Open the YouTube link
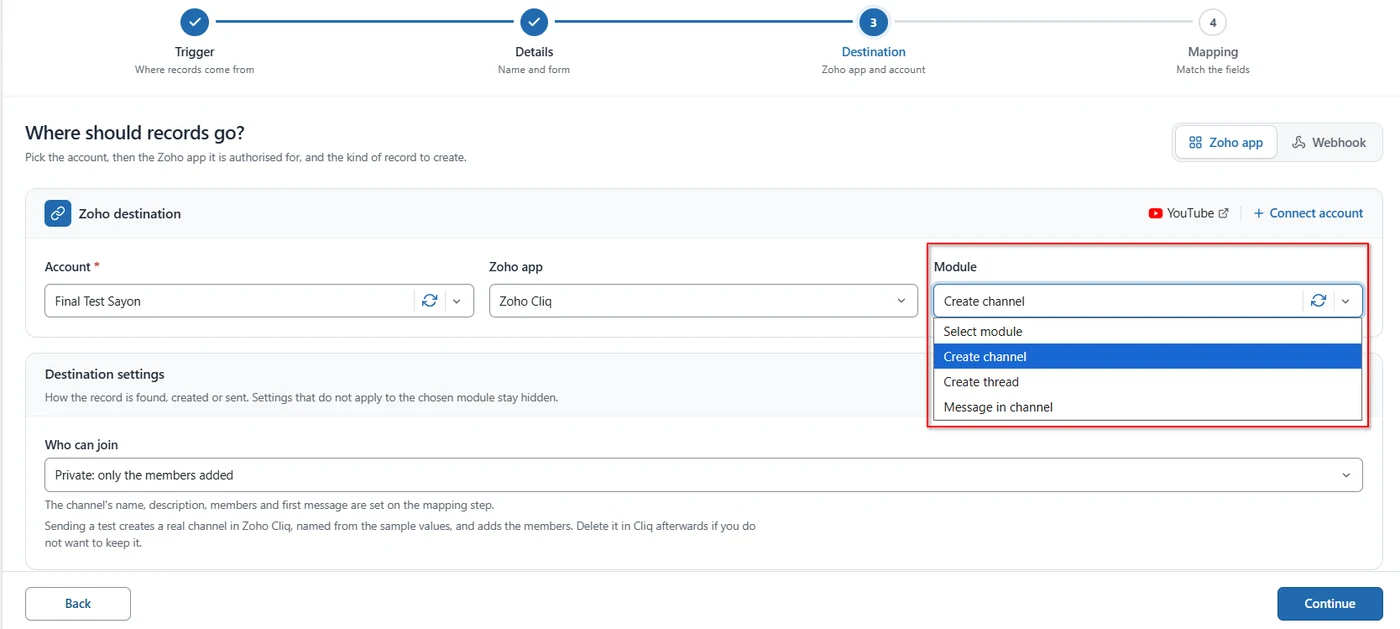 1189,213
